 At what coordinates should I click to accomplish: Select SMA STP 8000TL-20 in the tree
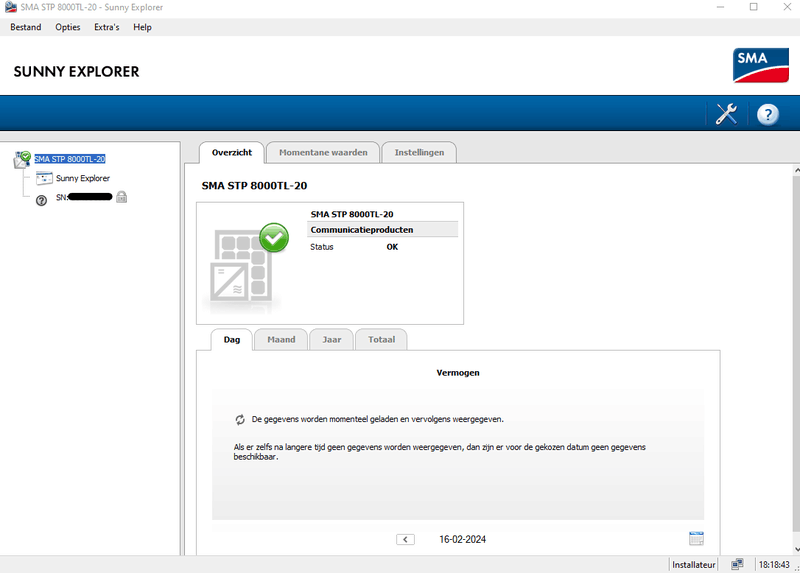pos(70,159)
